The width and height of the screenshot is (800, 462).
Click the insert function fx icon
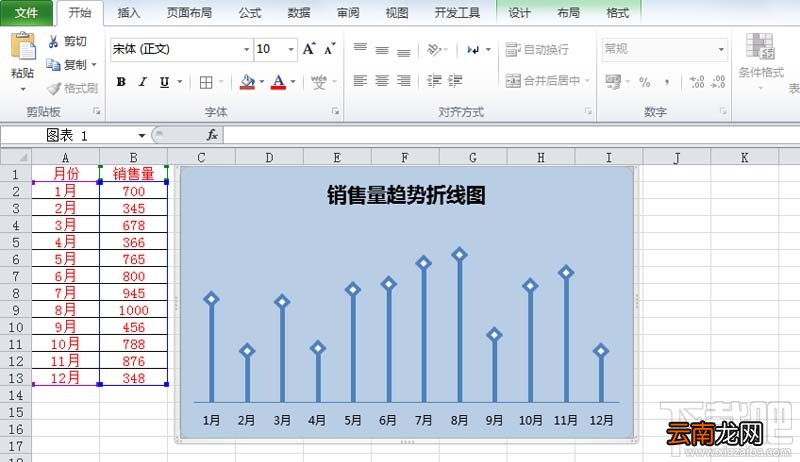pos(212,135)
